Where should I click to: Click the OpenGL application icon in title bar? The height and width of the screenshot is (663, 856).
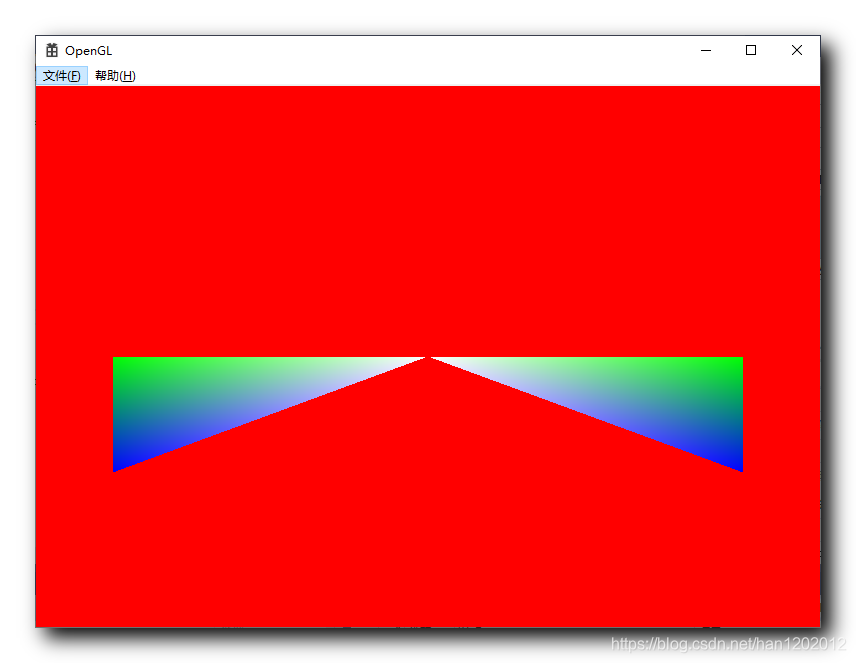point(50,50)
